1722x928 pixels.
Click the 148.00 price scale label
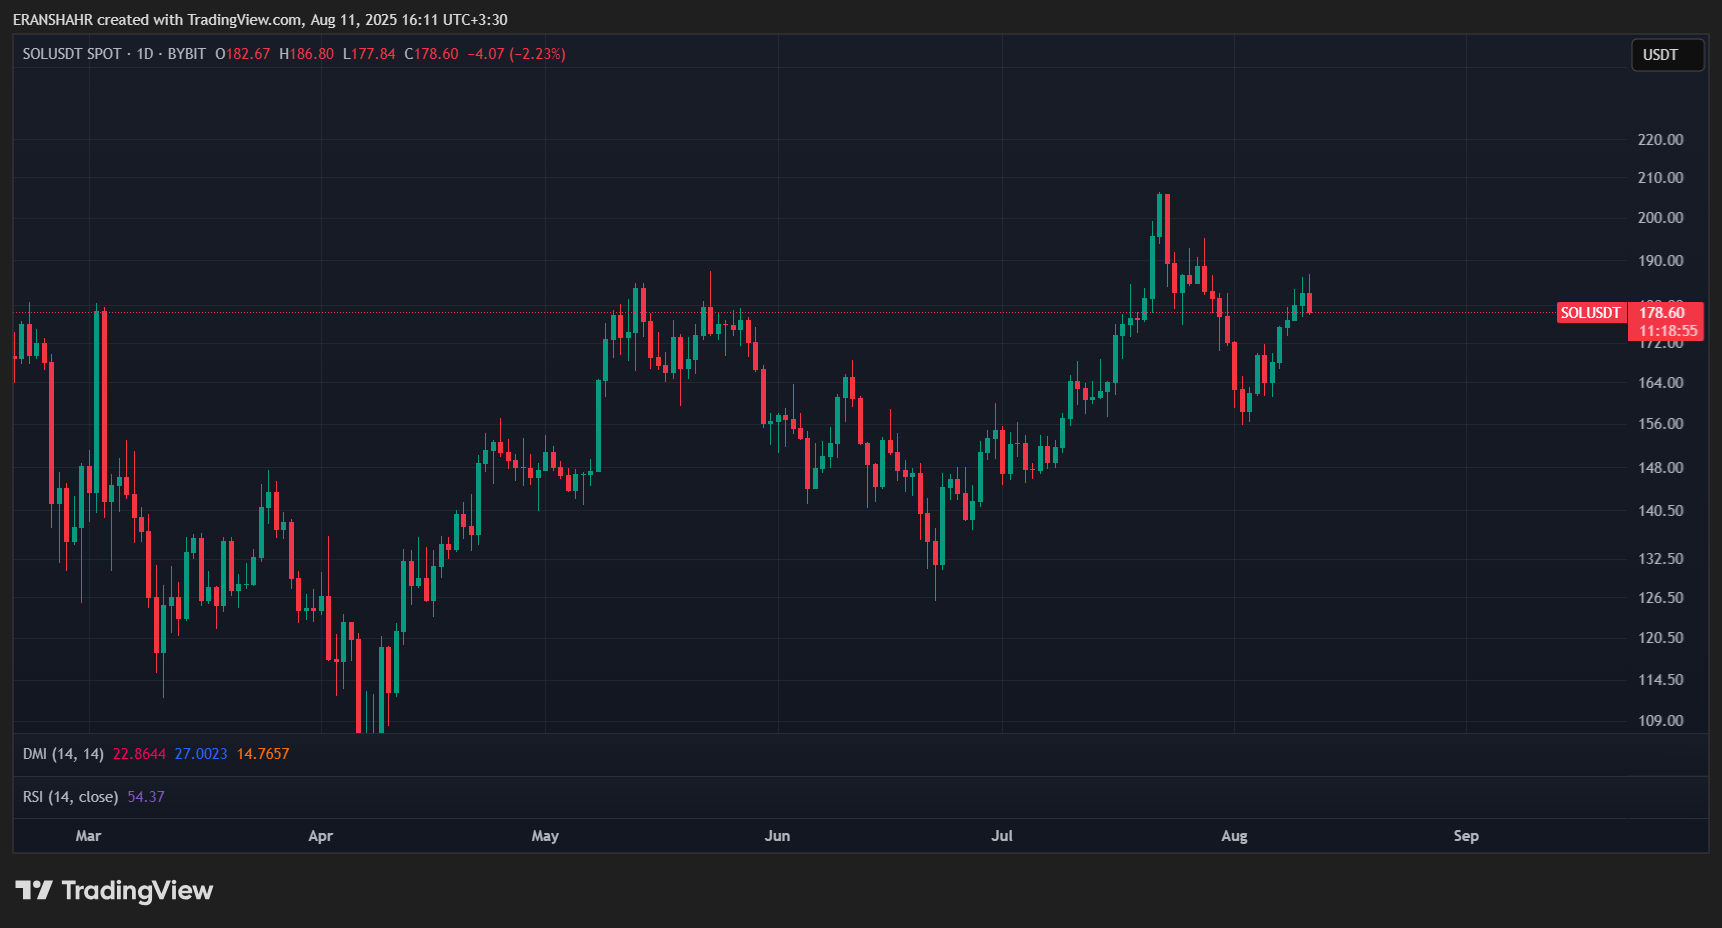point(1660,468)
